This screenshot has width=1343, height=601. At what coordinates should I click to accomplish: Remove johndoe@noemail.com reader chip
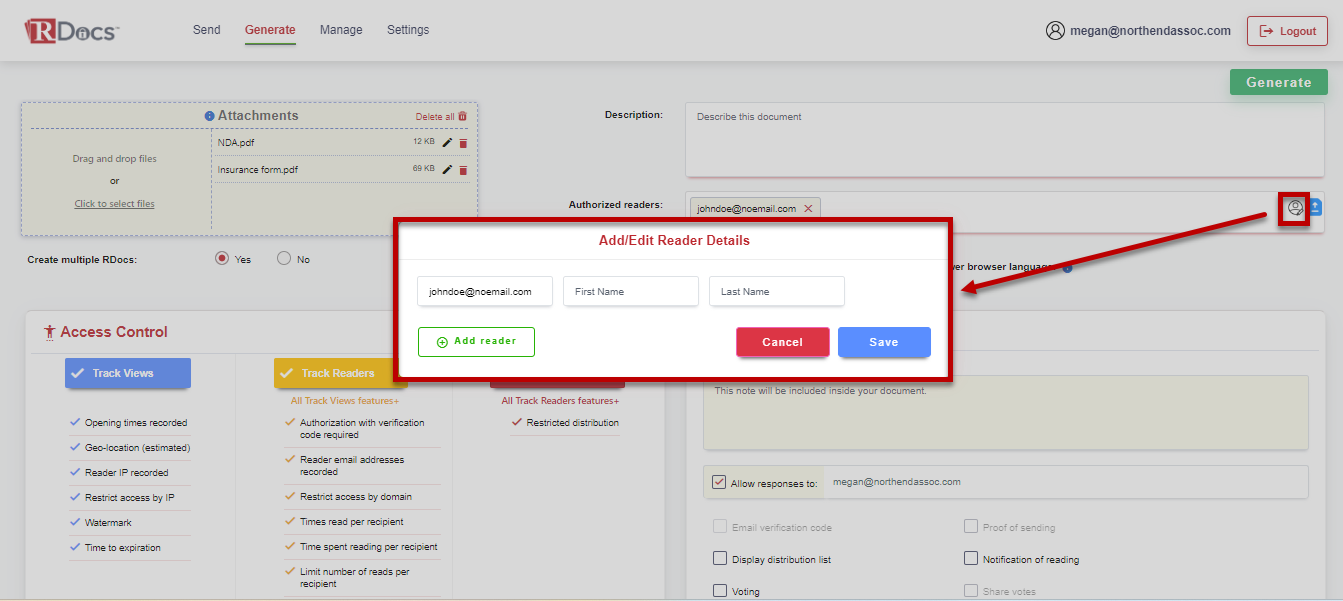pyautogui.click(x=809, y=208)
